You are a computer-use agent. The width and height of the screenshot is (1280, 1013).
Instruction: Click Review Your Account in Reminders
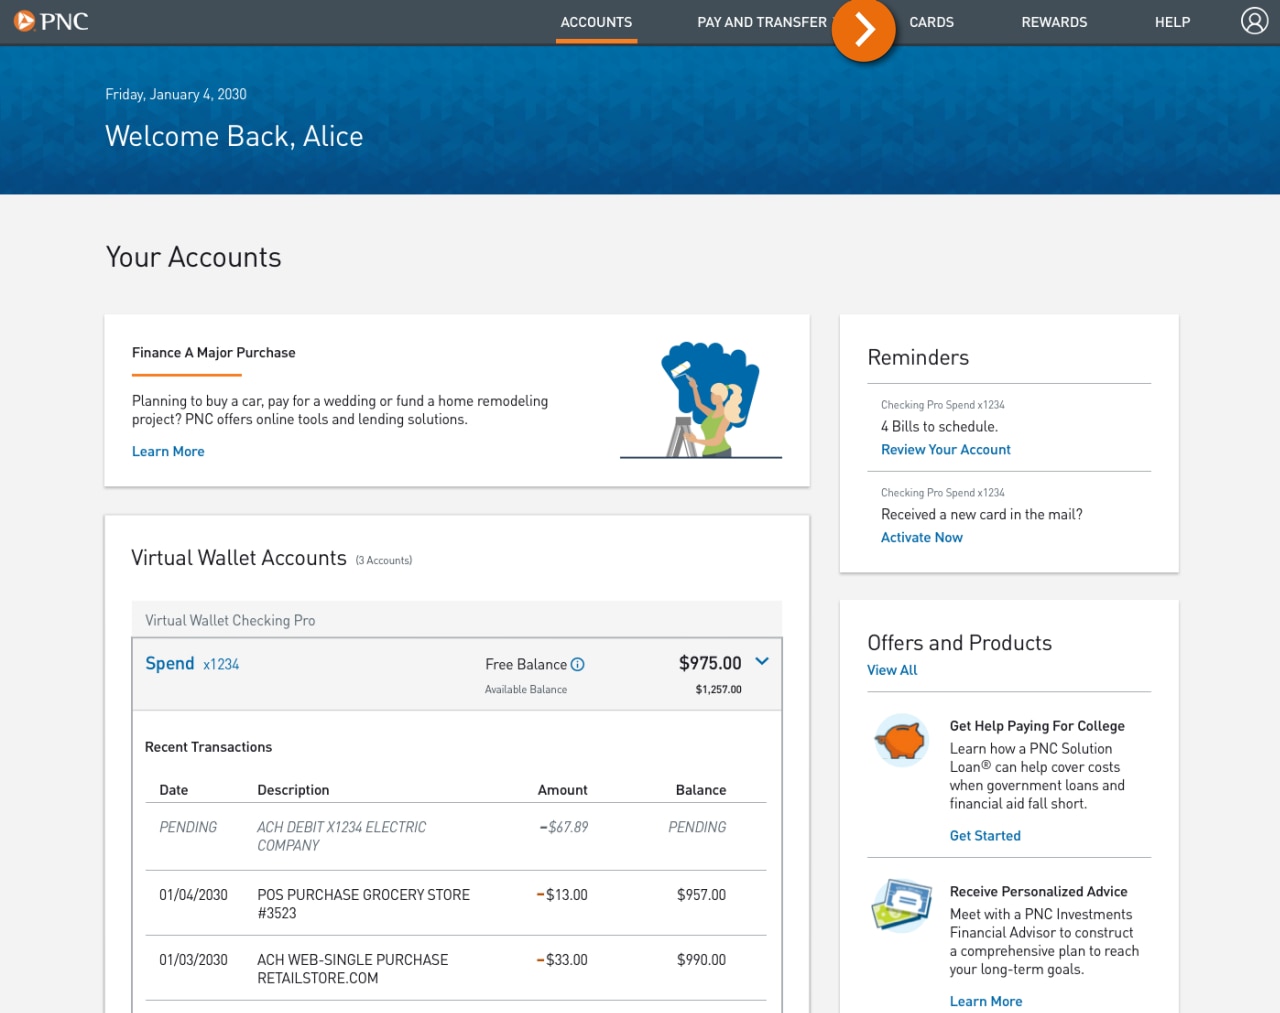point(945,449)
